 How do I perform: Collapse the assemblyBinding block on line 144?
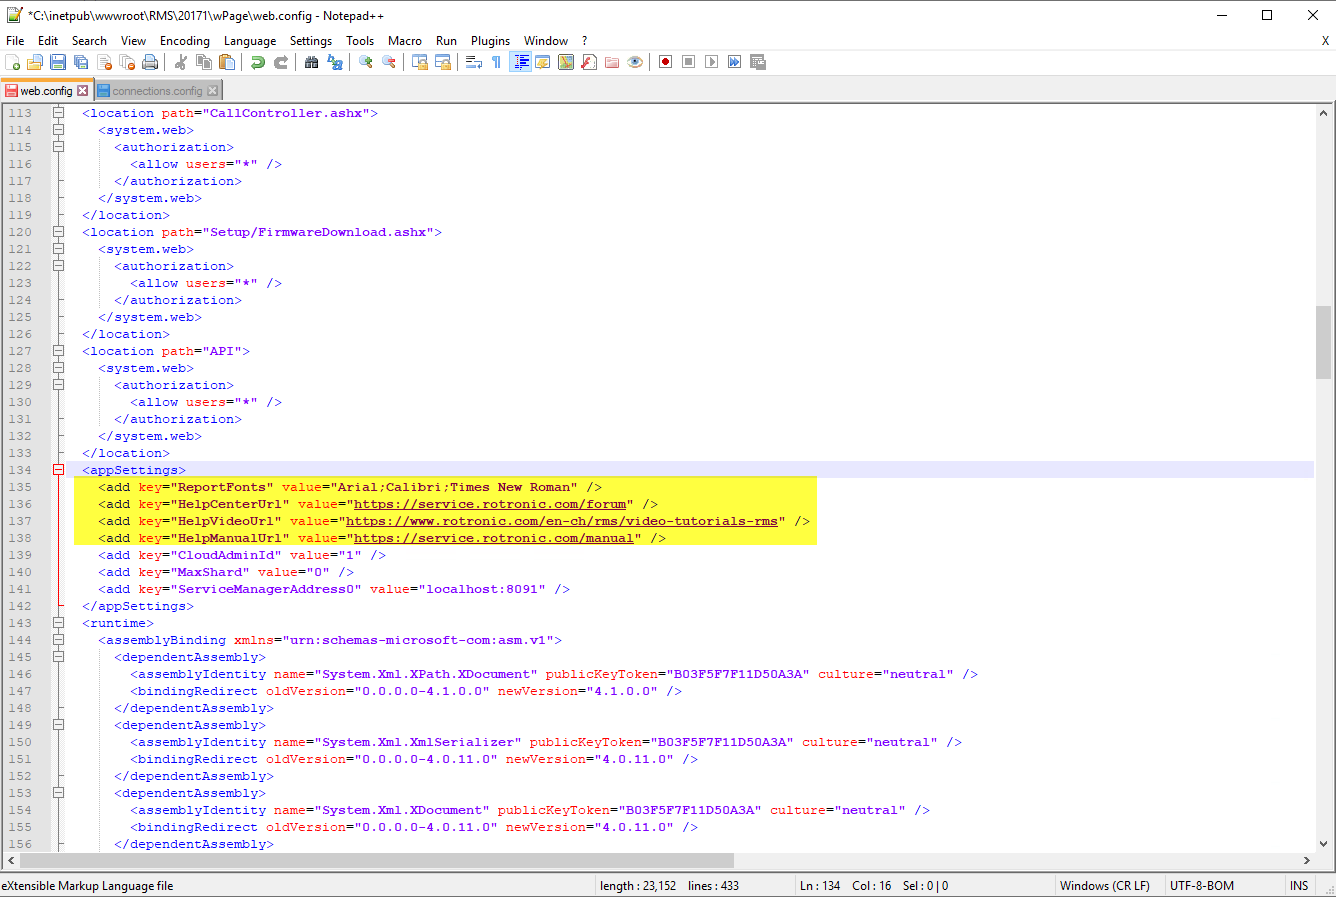click(58, 640)
